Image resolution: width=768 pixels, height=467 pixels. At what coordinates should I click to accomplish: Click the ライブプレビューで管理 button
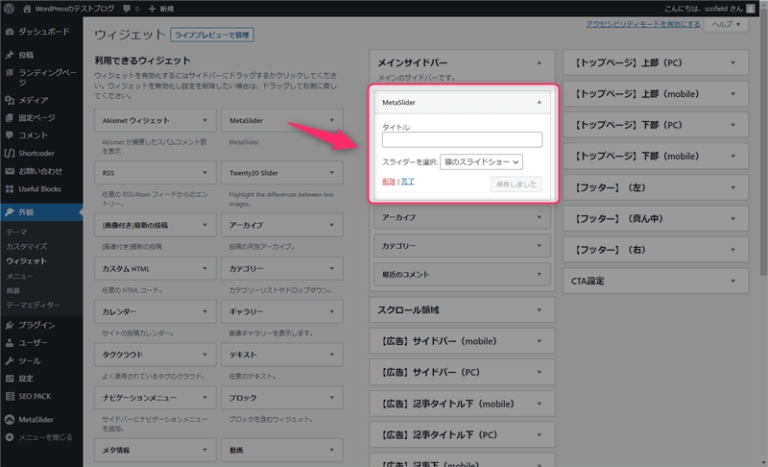click(x=211, y=35)
